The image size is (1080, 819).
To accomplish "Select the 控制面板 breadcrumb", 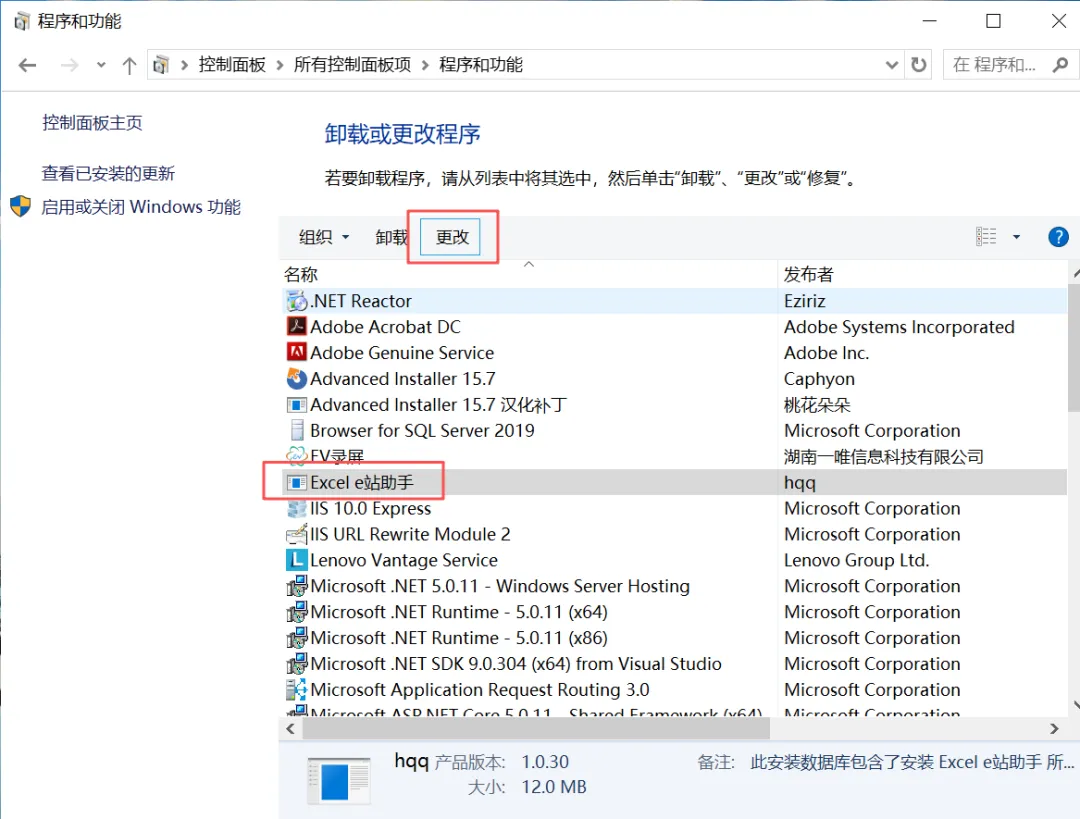I will [232, 65].
